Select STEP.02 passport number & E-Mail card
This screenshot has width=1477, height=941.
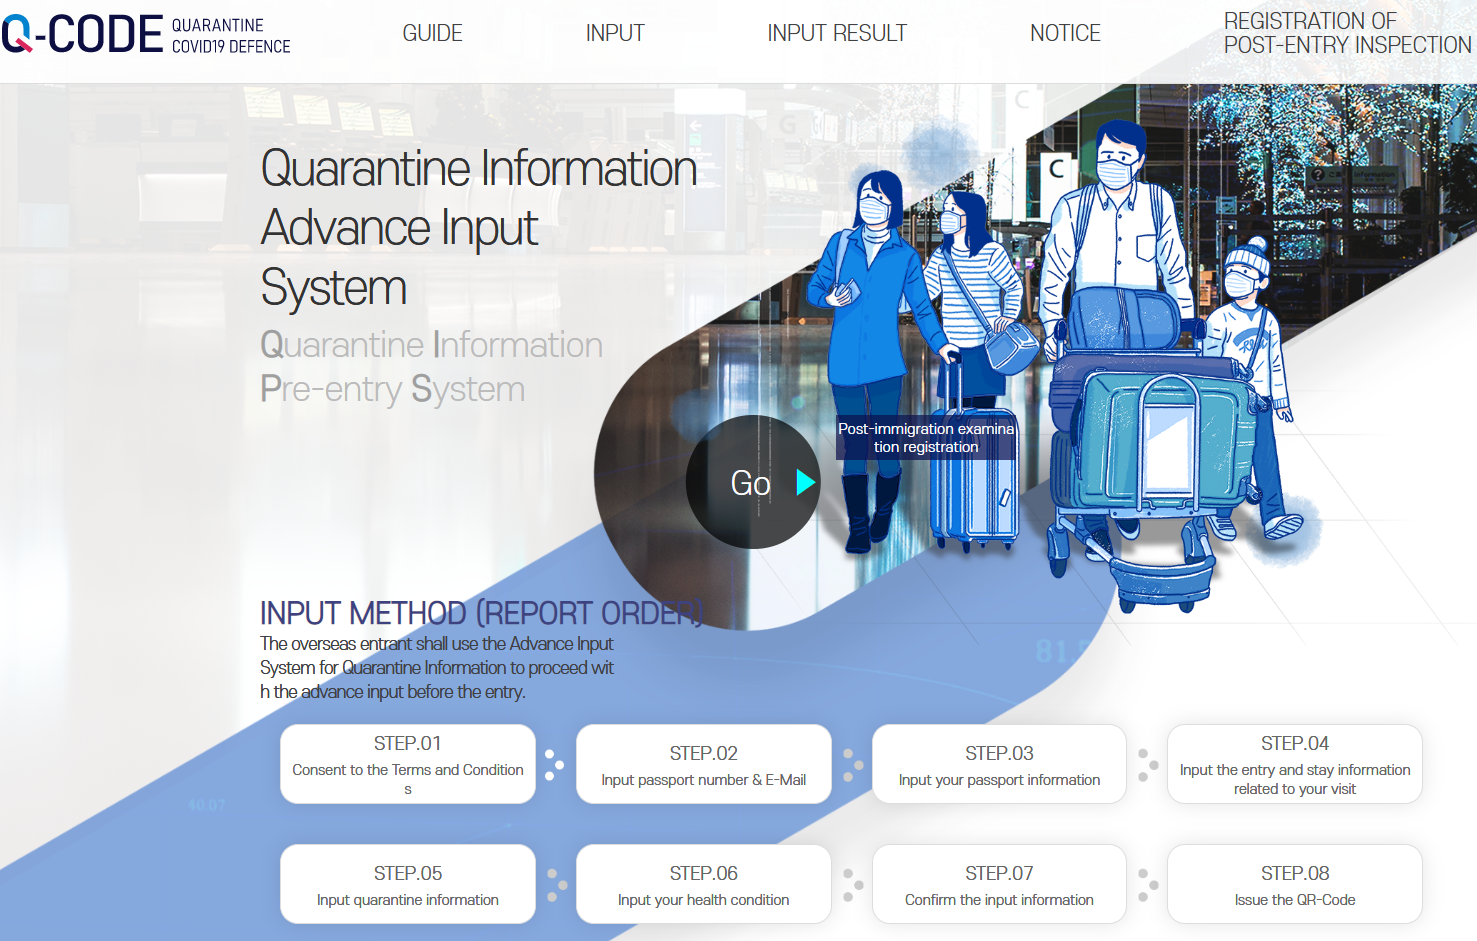tap(704, 765)
